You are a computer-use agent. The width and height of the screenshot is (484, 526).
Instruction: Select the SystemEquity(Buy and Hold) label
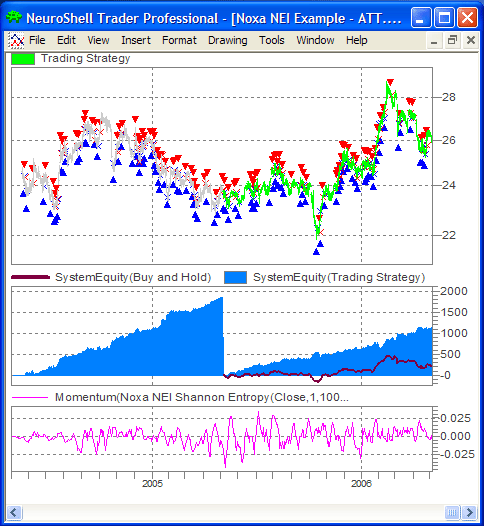coord(133,277)
